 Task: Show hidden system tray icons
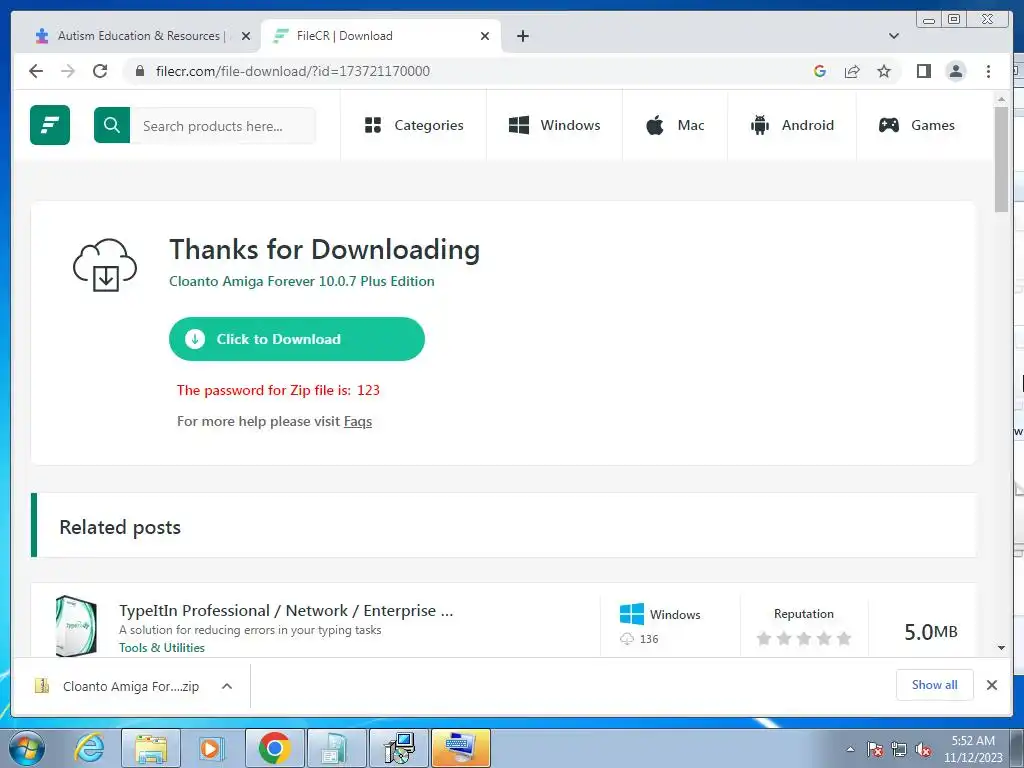tap(850, 749)
